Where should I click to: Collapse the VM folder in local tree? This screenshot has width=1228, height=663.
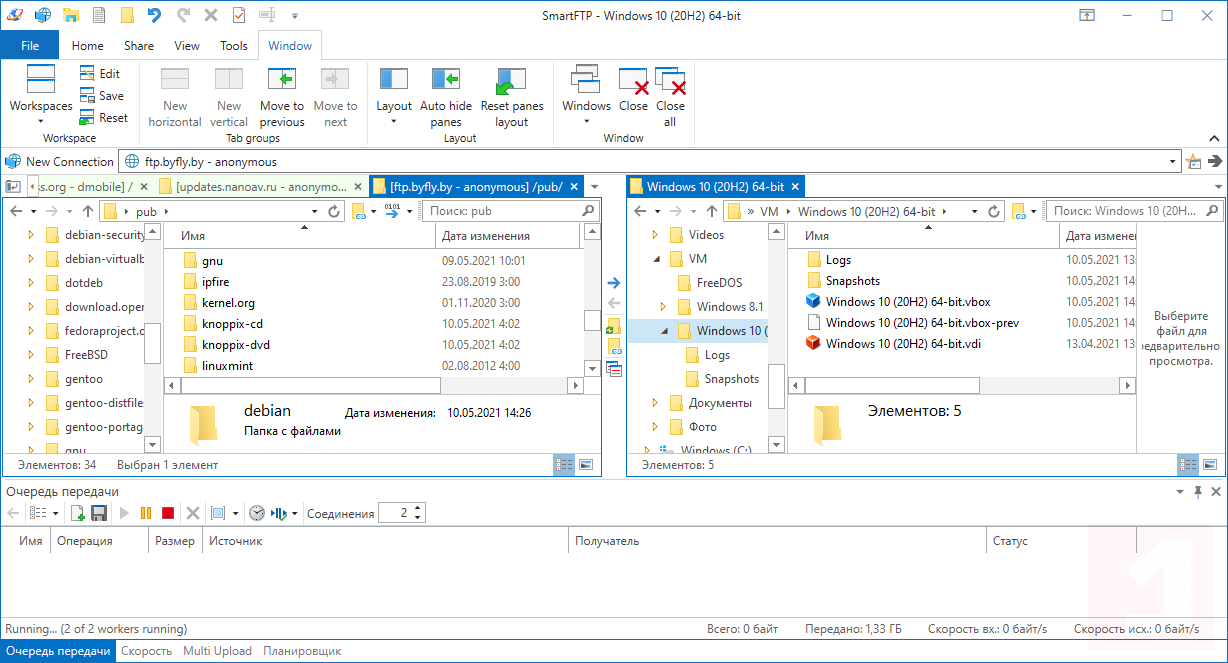tap(656, 259)
